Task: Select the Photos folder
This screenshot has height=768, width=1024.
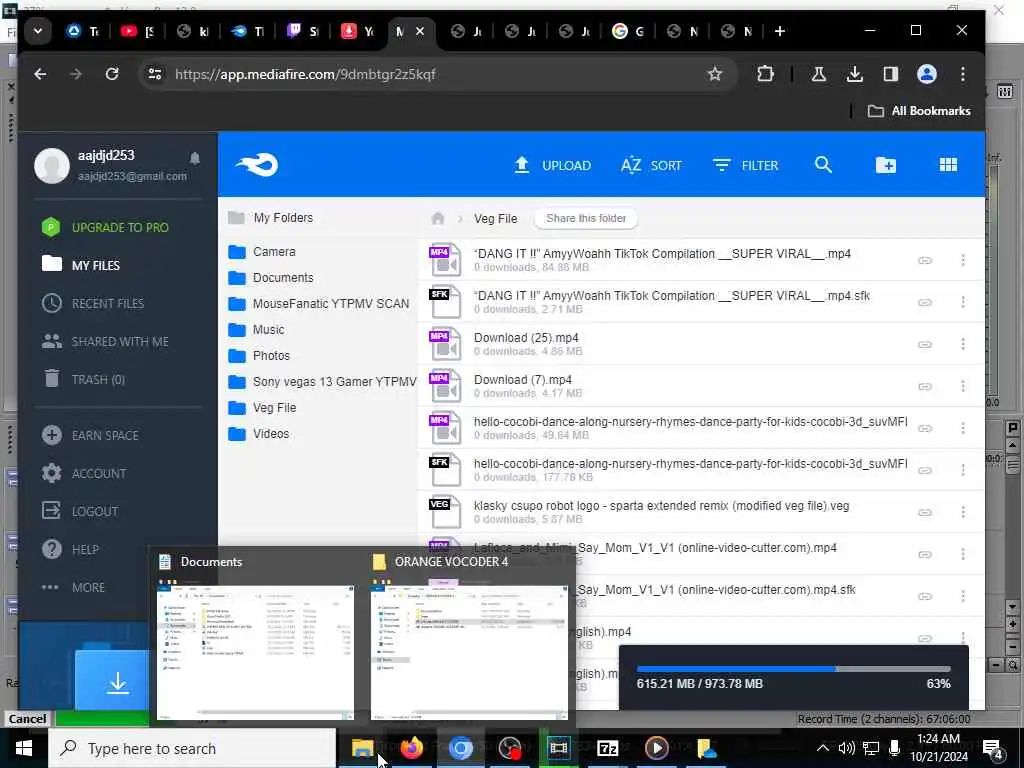Action: click(259, 356)
